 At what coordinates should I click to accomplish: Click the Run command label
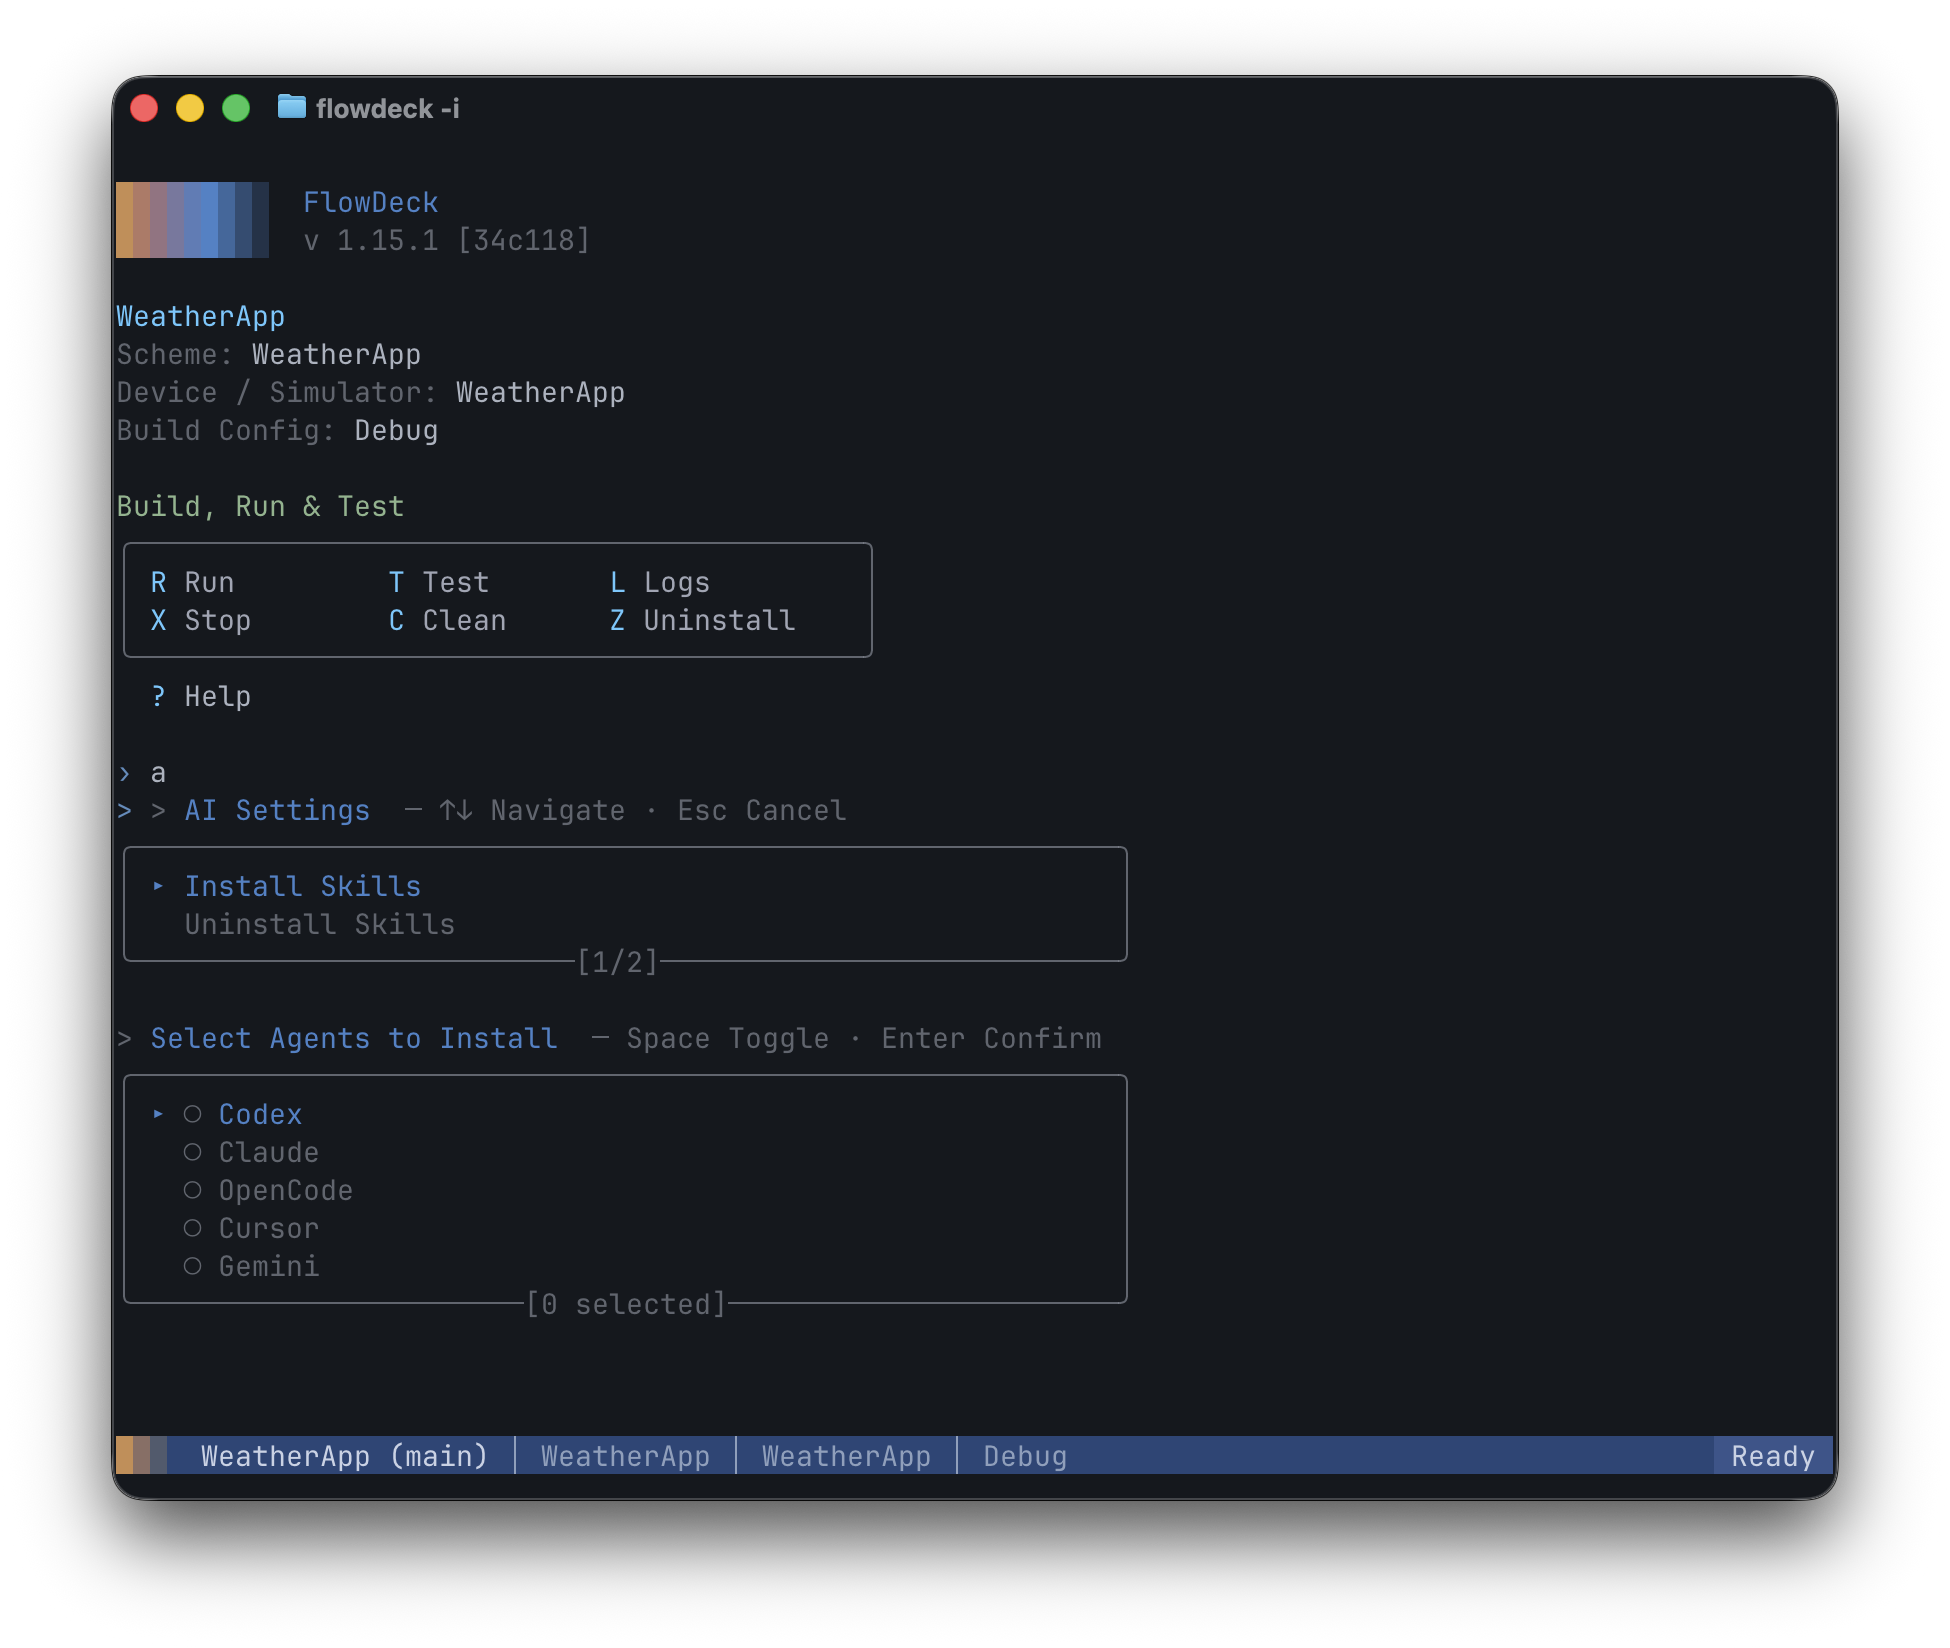pyautogui.click(x=209, y=583)
